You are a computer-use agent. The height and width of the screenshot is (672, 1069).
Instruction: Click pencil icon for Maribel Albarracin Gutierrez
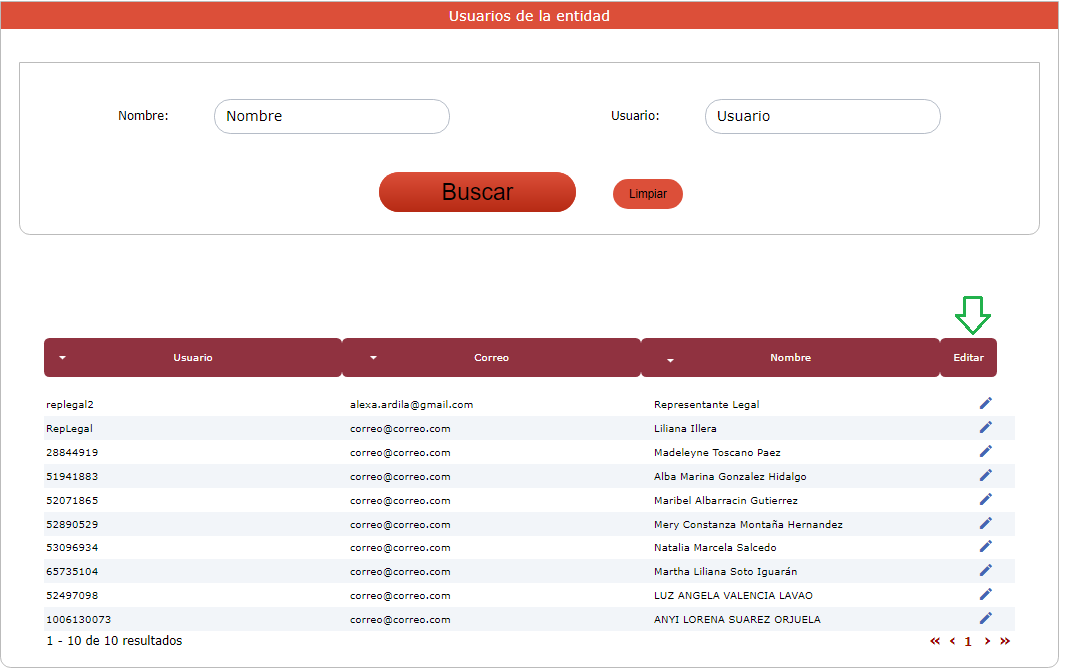tap(985, 499)
